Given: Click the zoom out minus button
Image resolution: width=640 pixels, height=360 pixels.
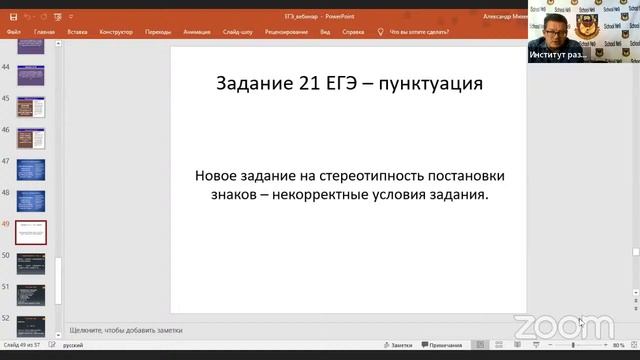Looking at the screenshot, I should coord(550,345).
